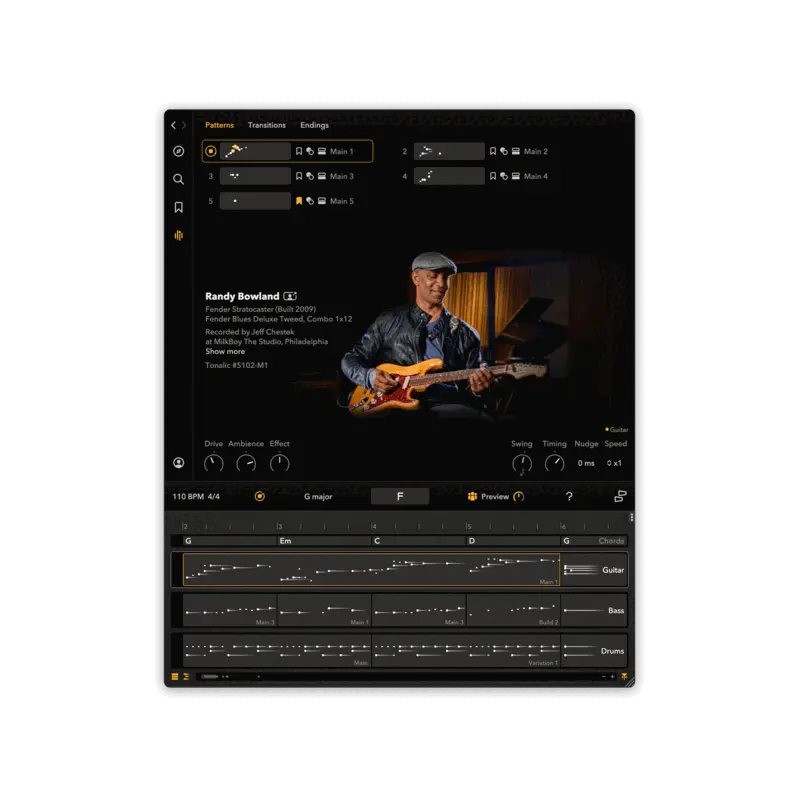Open the 110 BPM tempo setting
The height and width of the screenshot is (800, 800).
(x=188, y=496)
